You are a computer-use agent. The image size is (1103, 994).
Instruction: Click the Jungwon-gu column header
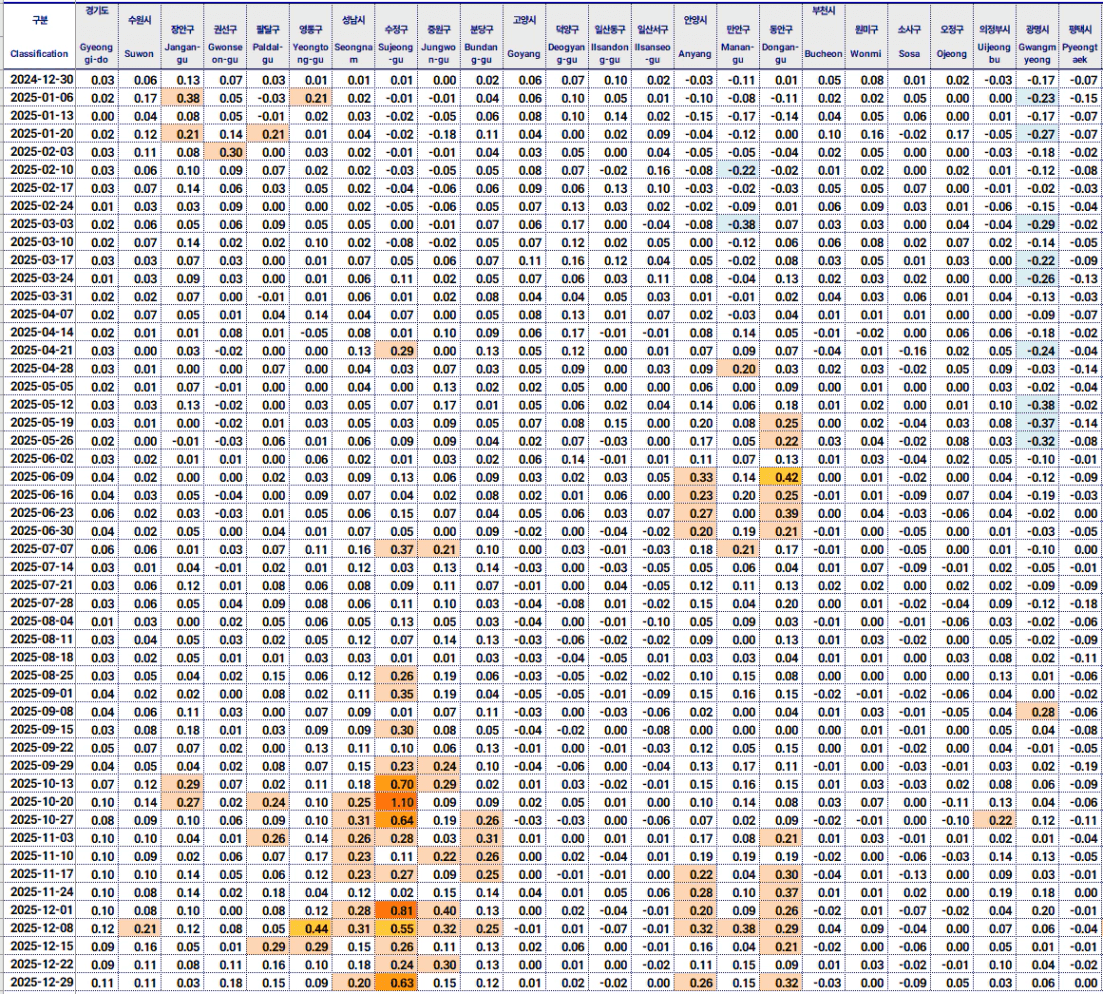click(439, 35)
